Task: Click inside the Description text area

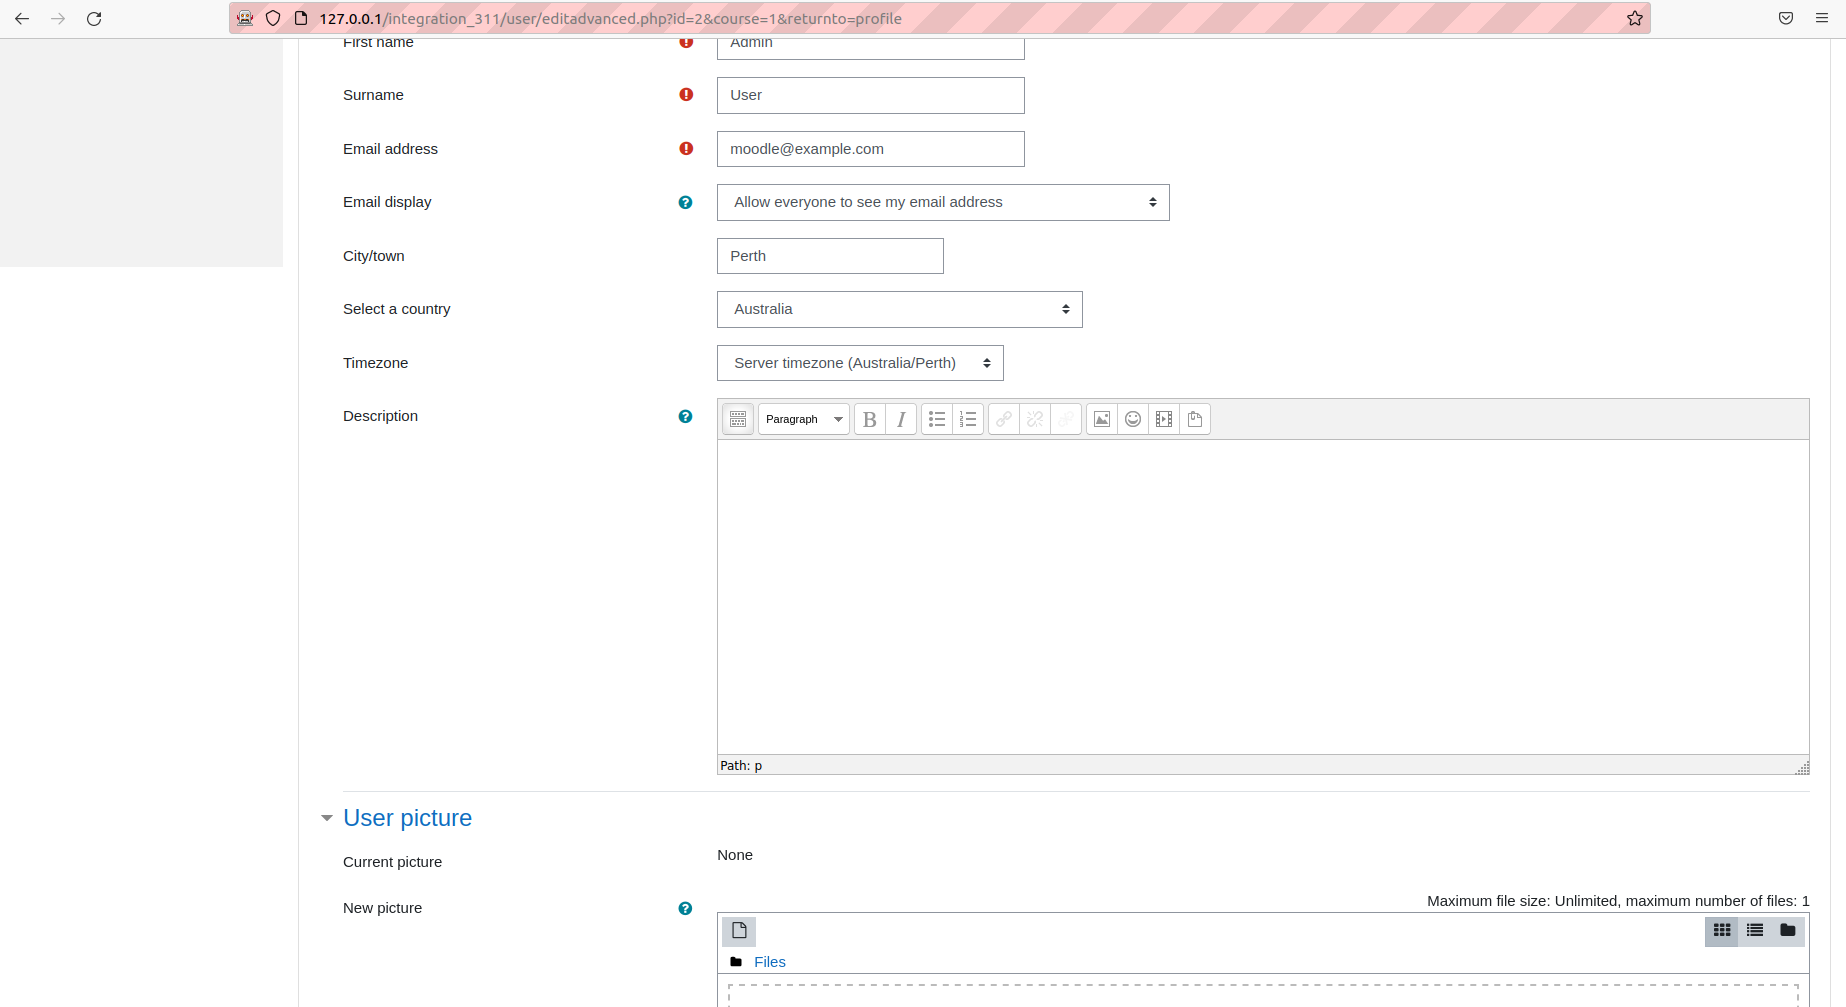Action: pos(1263,597)
